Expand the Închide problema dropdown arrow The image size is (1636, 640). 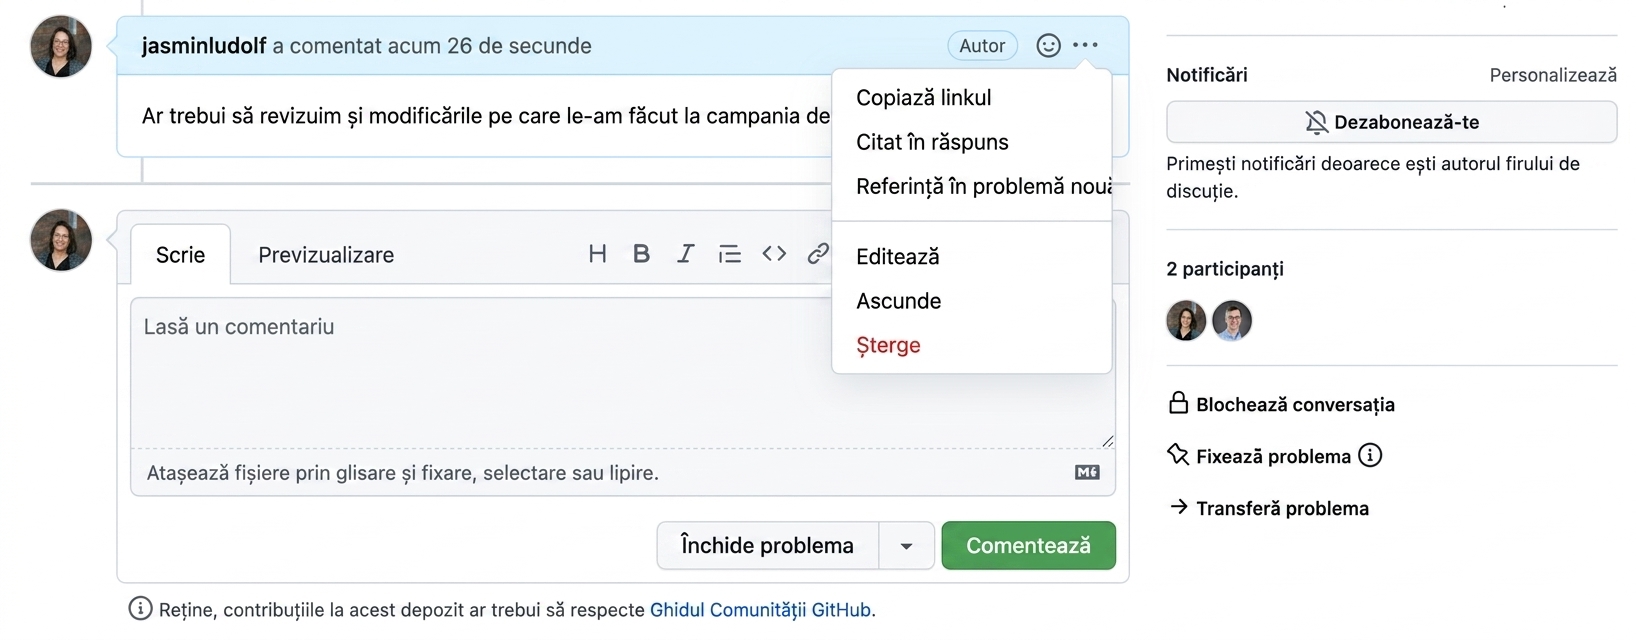click(x=906, y=546)
